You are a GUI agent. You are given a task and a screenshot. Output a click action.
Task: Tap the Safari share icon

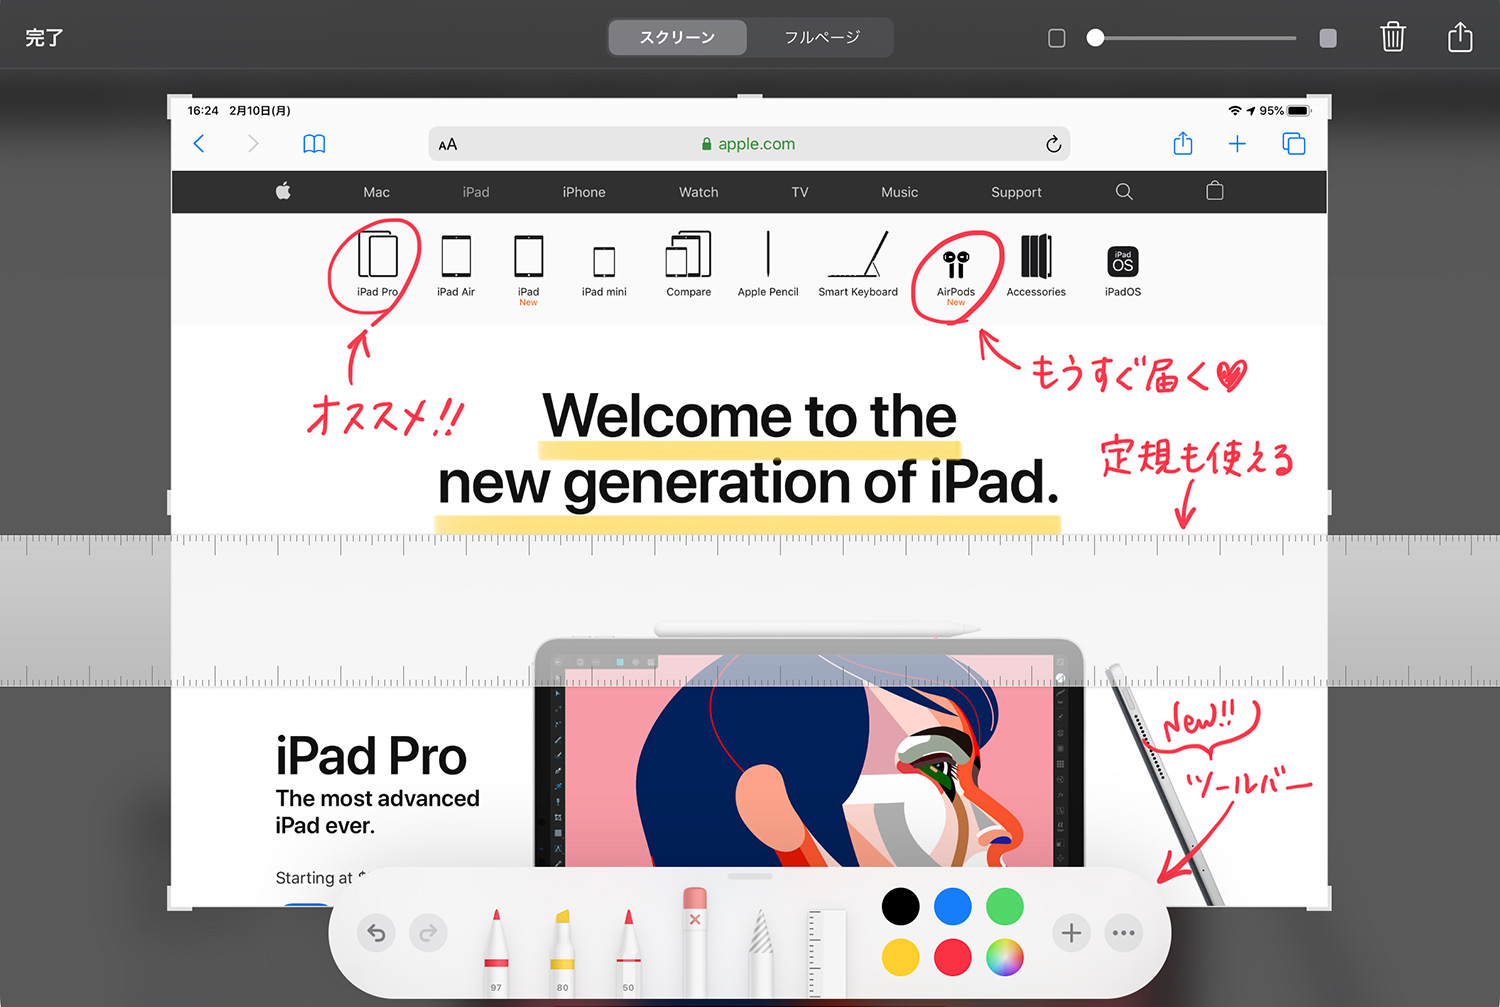(x=1183, y=143)
